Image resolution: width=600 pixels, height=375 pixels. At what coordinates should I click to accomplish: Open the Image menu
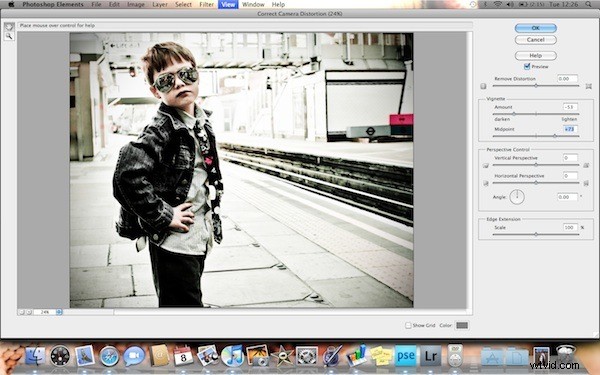(x=136, y=4)
